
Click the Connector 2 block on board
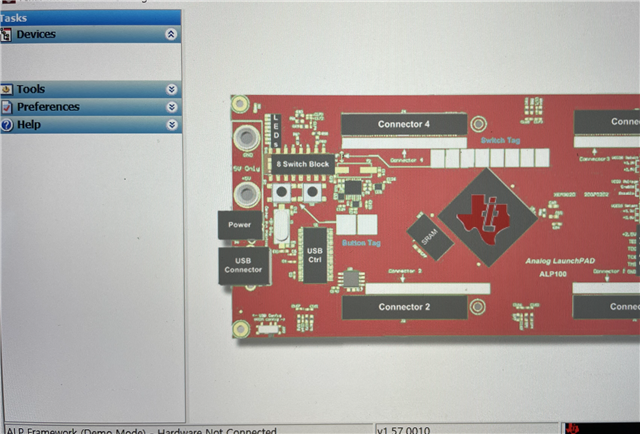(404, 307)
